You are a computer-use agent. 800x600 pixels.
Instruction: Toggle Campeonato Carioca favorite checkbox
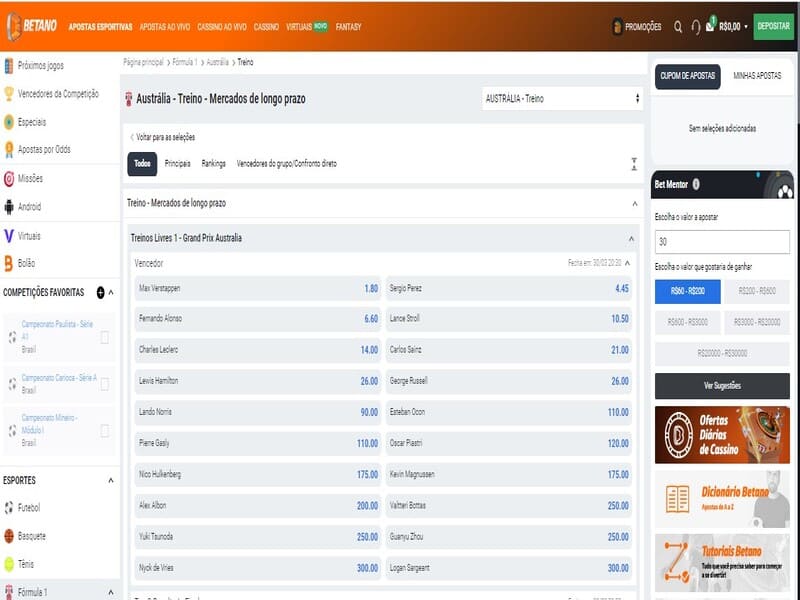pos(105,384)
